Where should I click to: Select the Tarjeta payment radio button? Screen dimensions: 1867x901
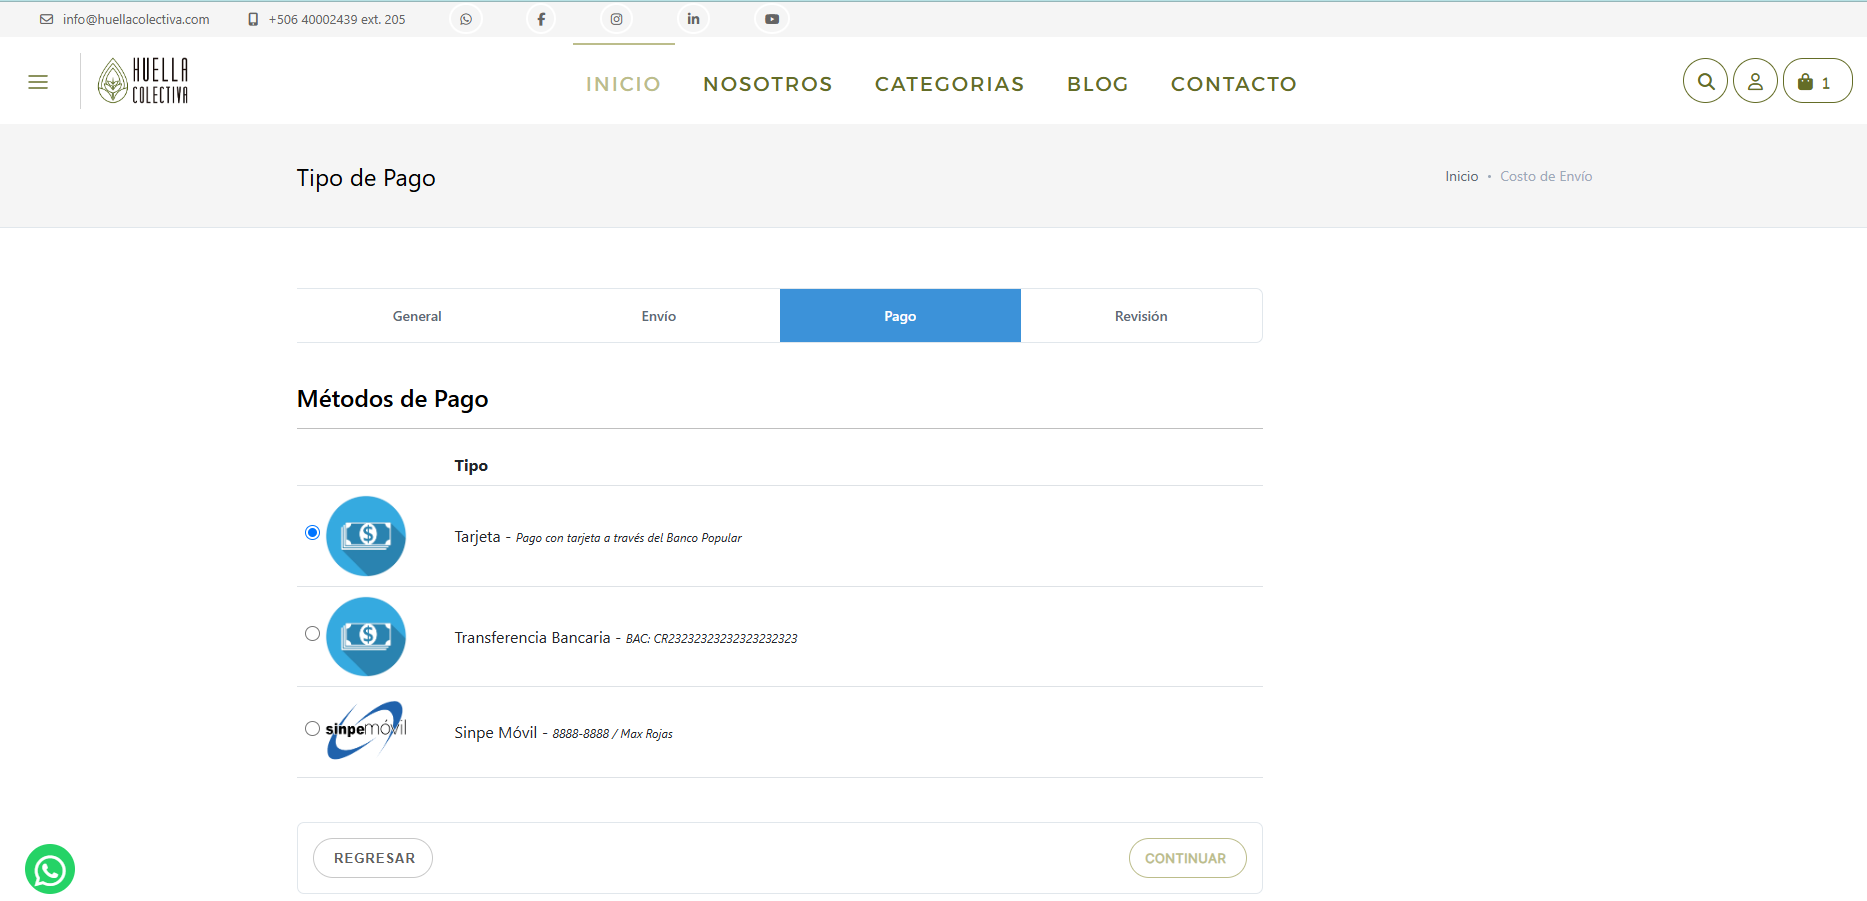point(313,532)
